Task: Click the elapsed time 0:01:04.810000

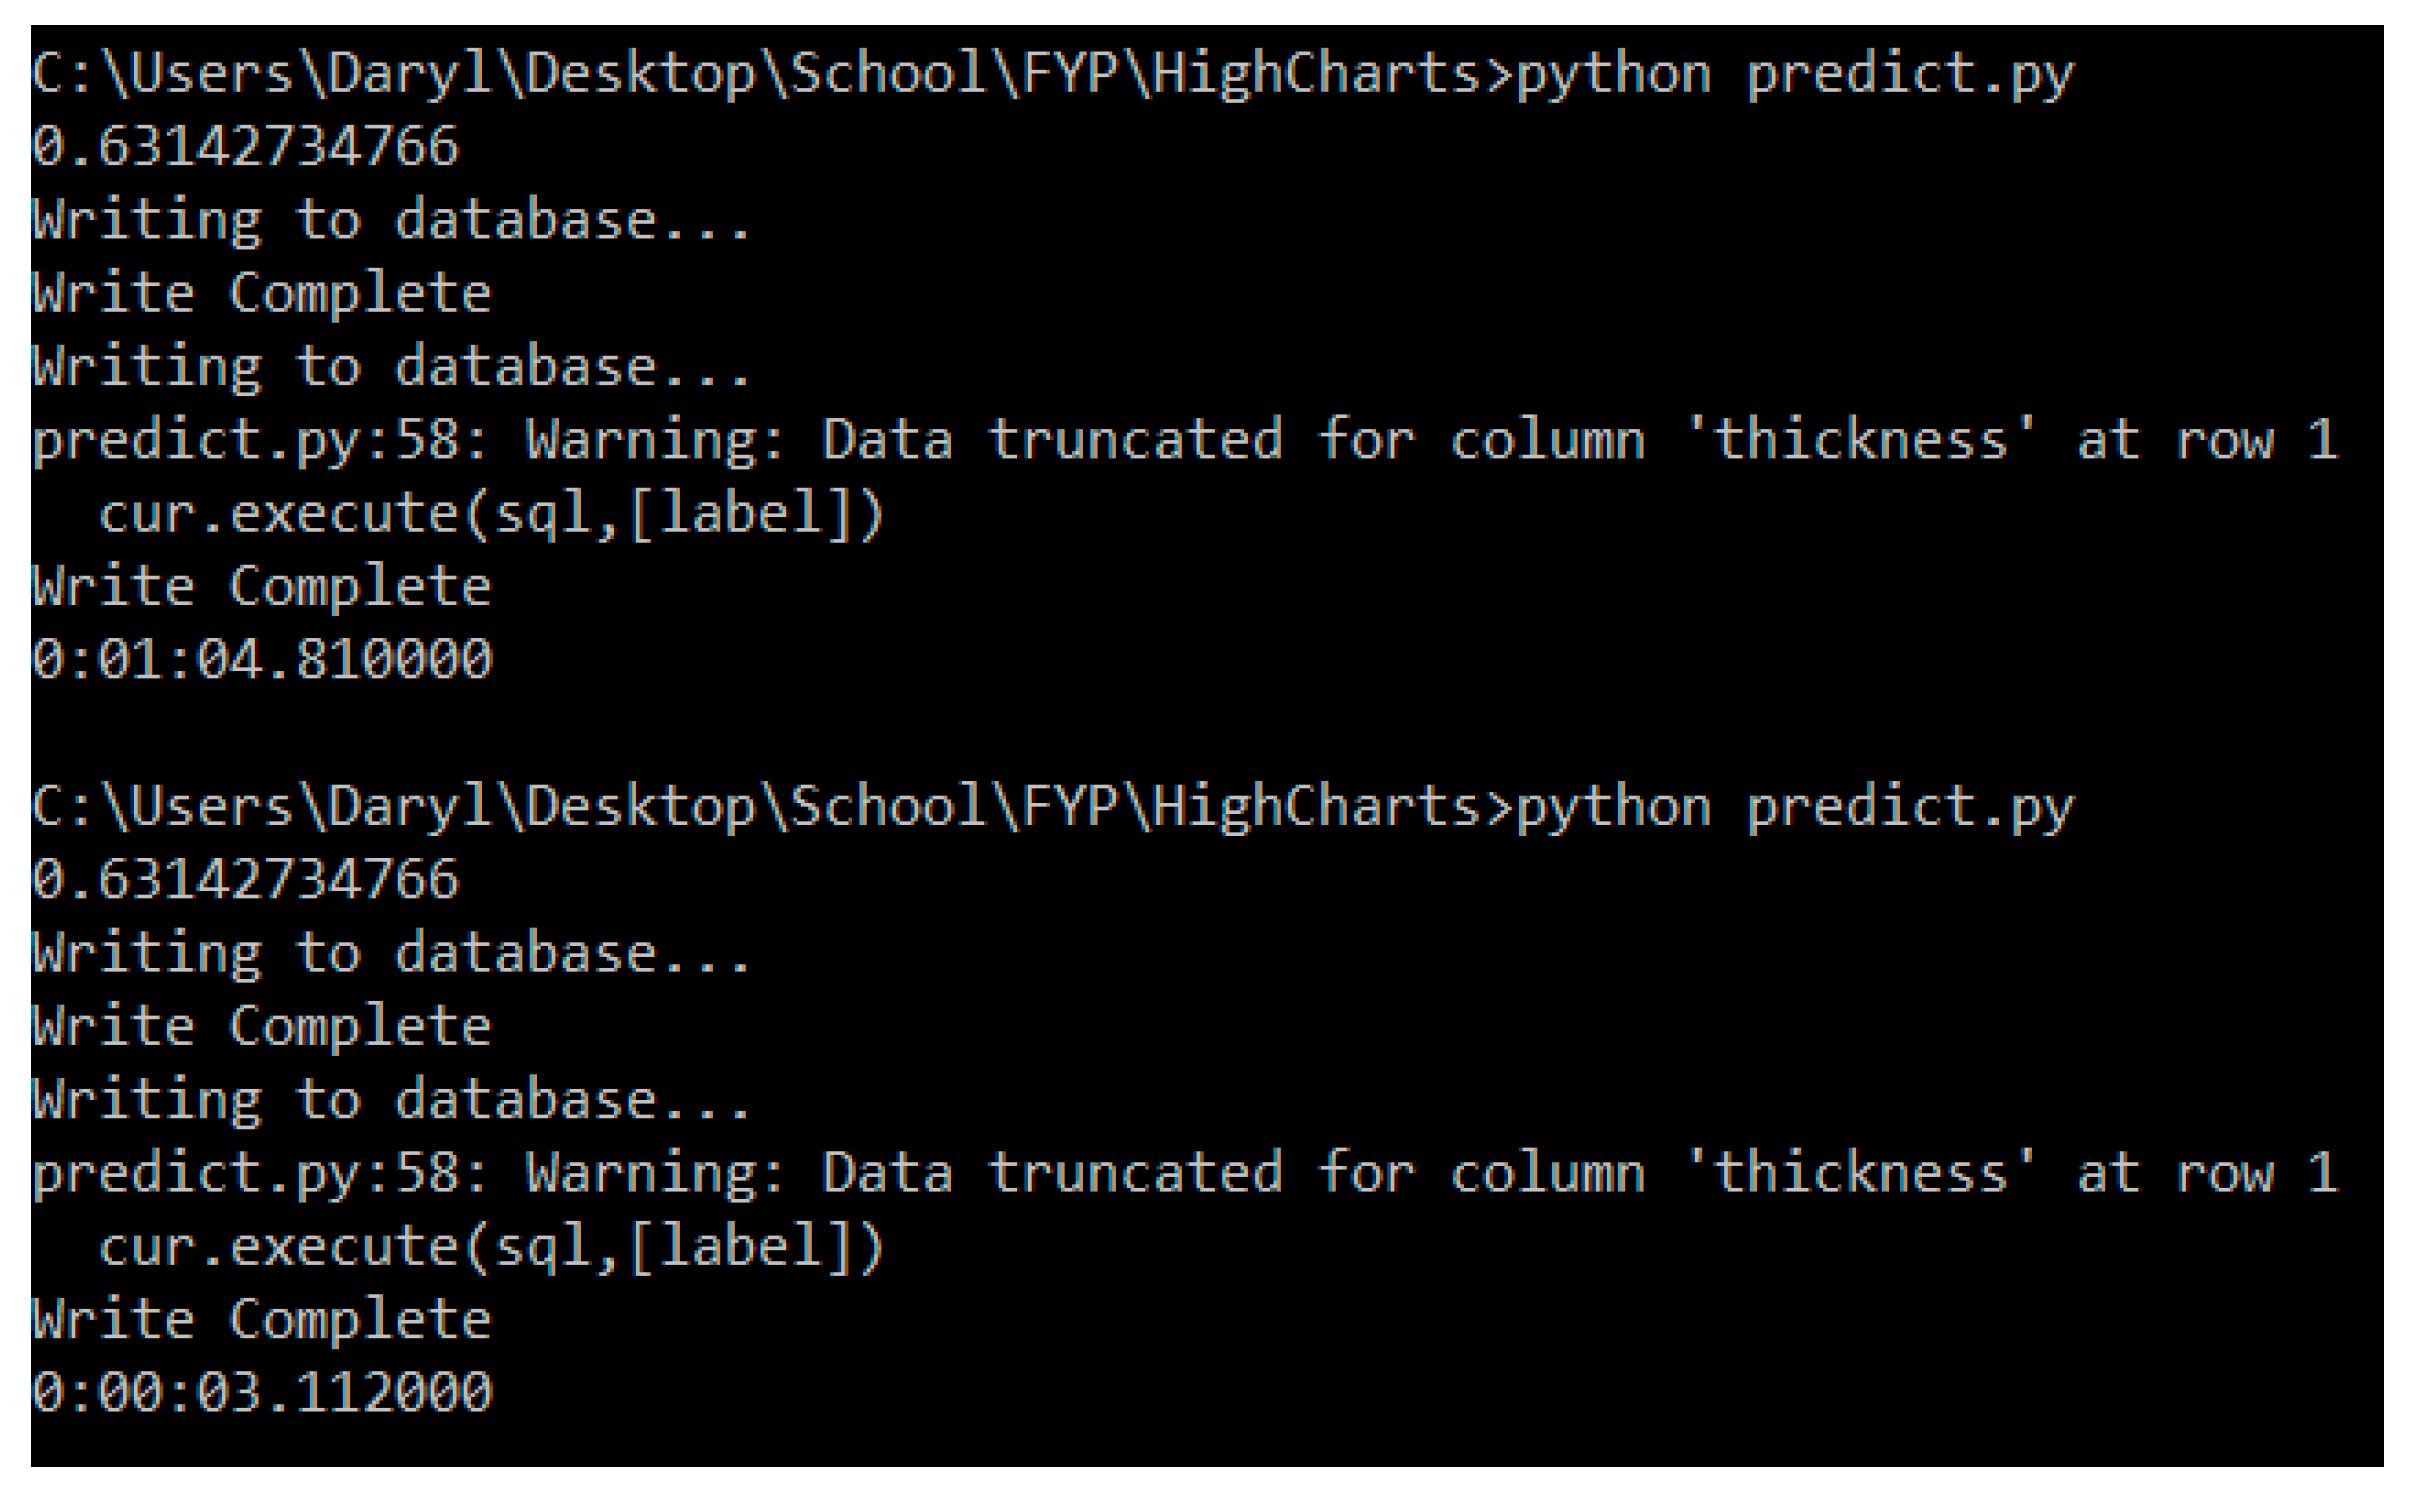Action: [x=262, y=660]
